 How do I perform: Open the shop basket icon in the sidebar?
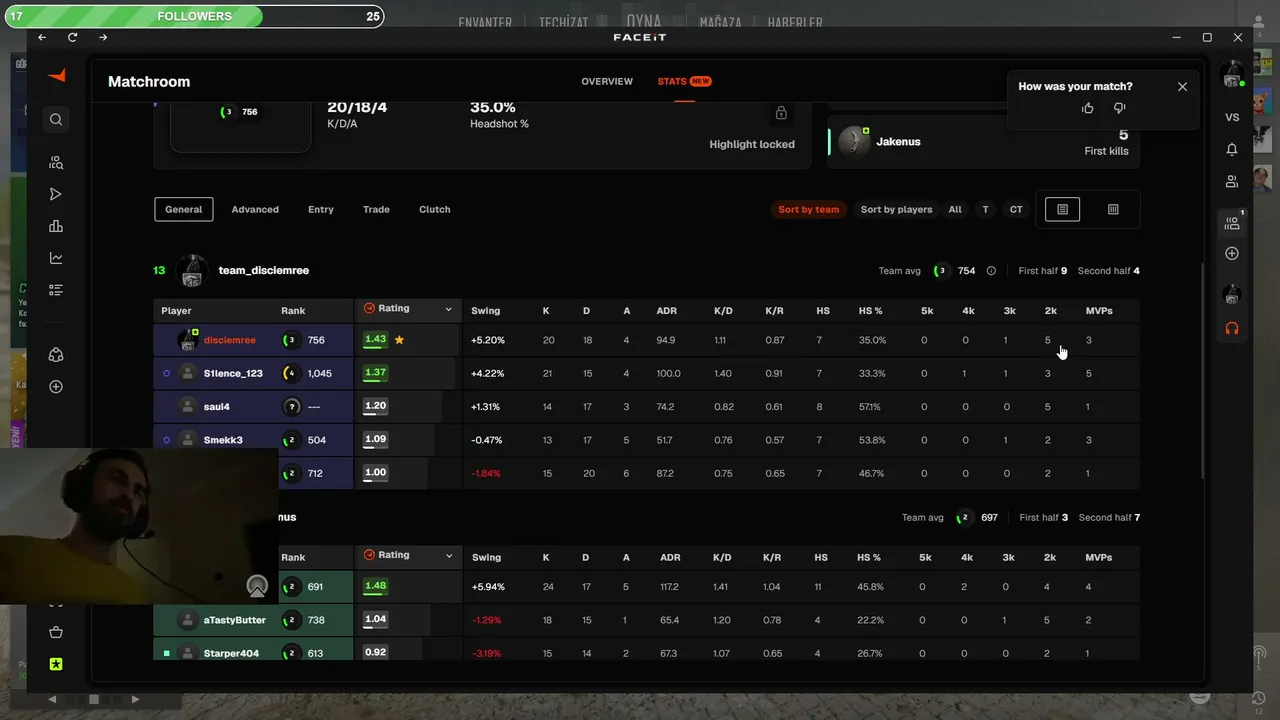click(x=56, y=632)
